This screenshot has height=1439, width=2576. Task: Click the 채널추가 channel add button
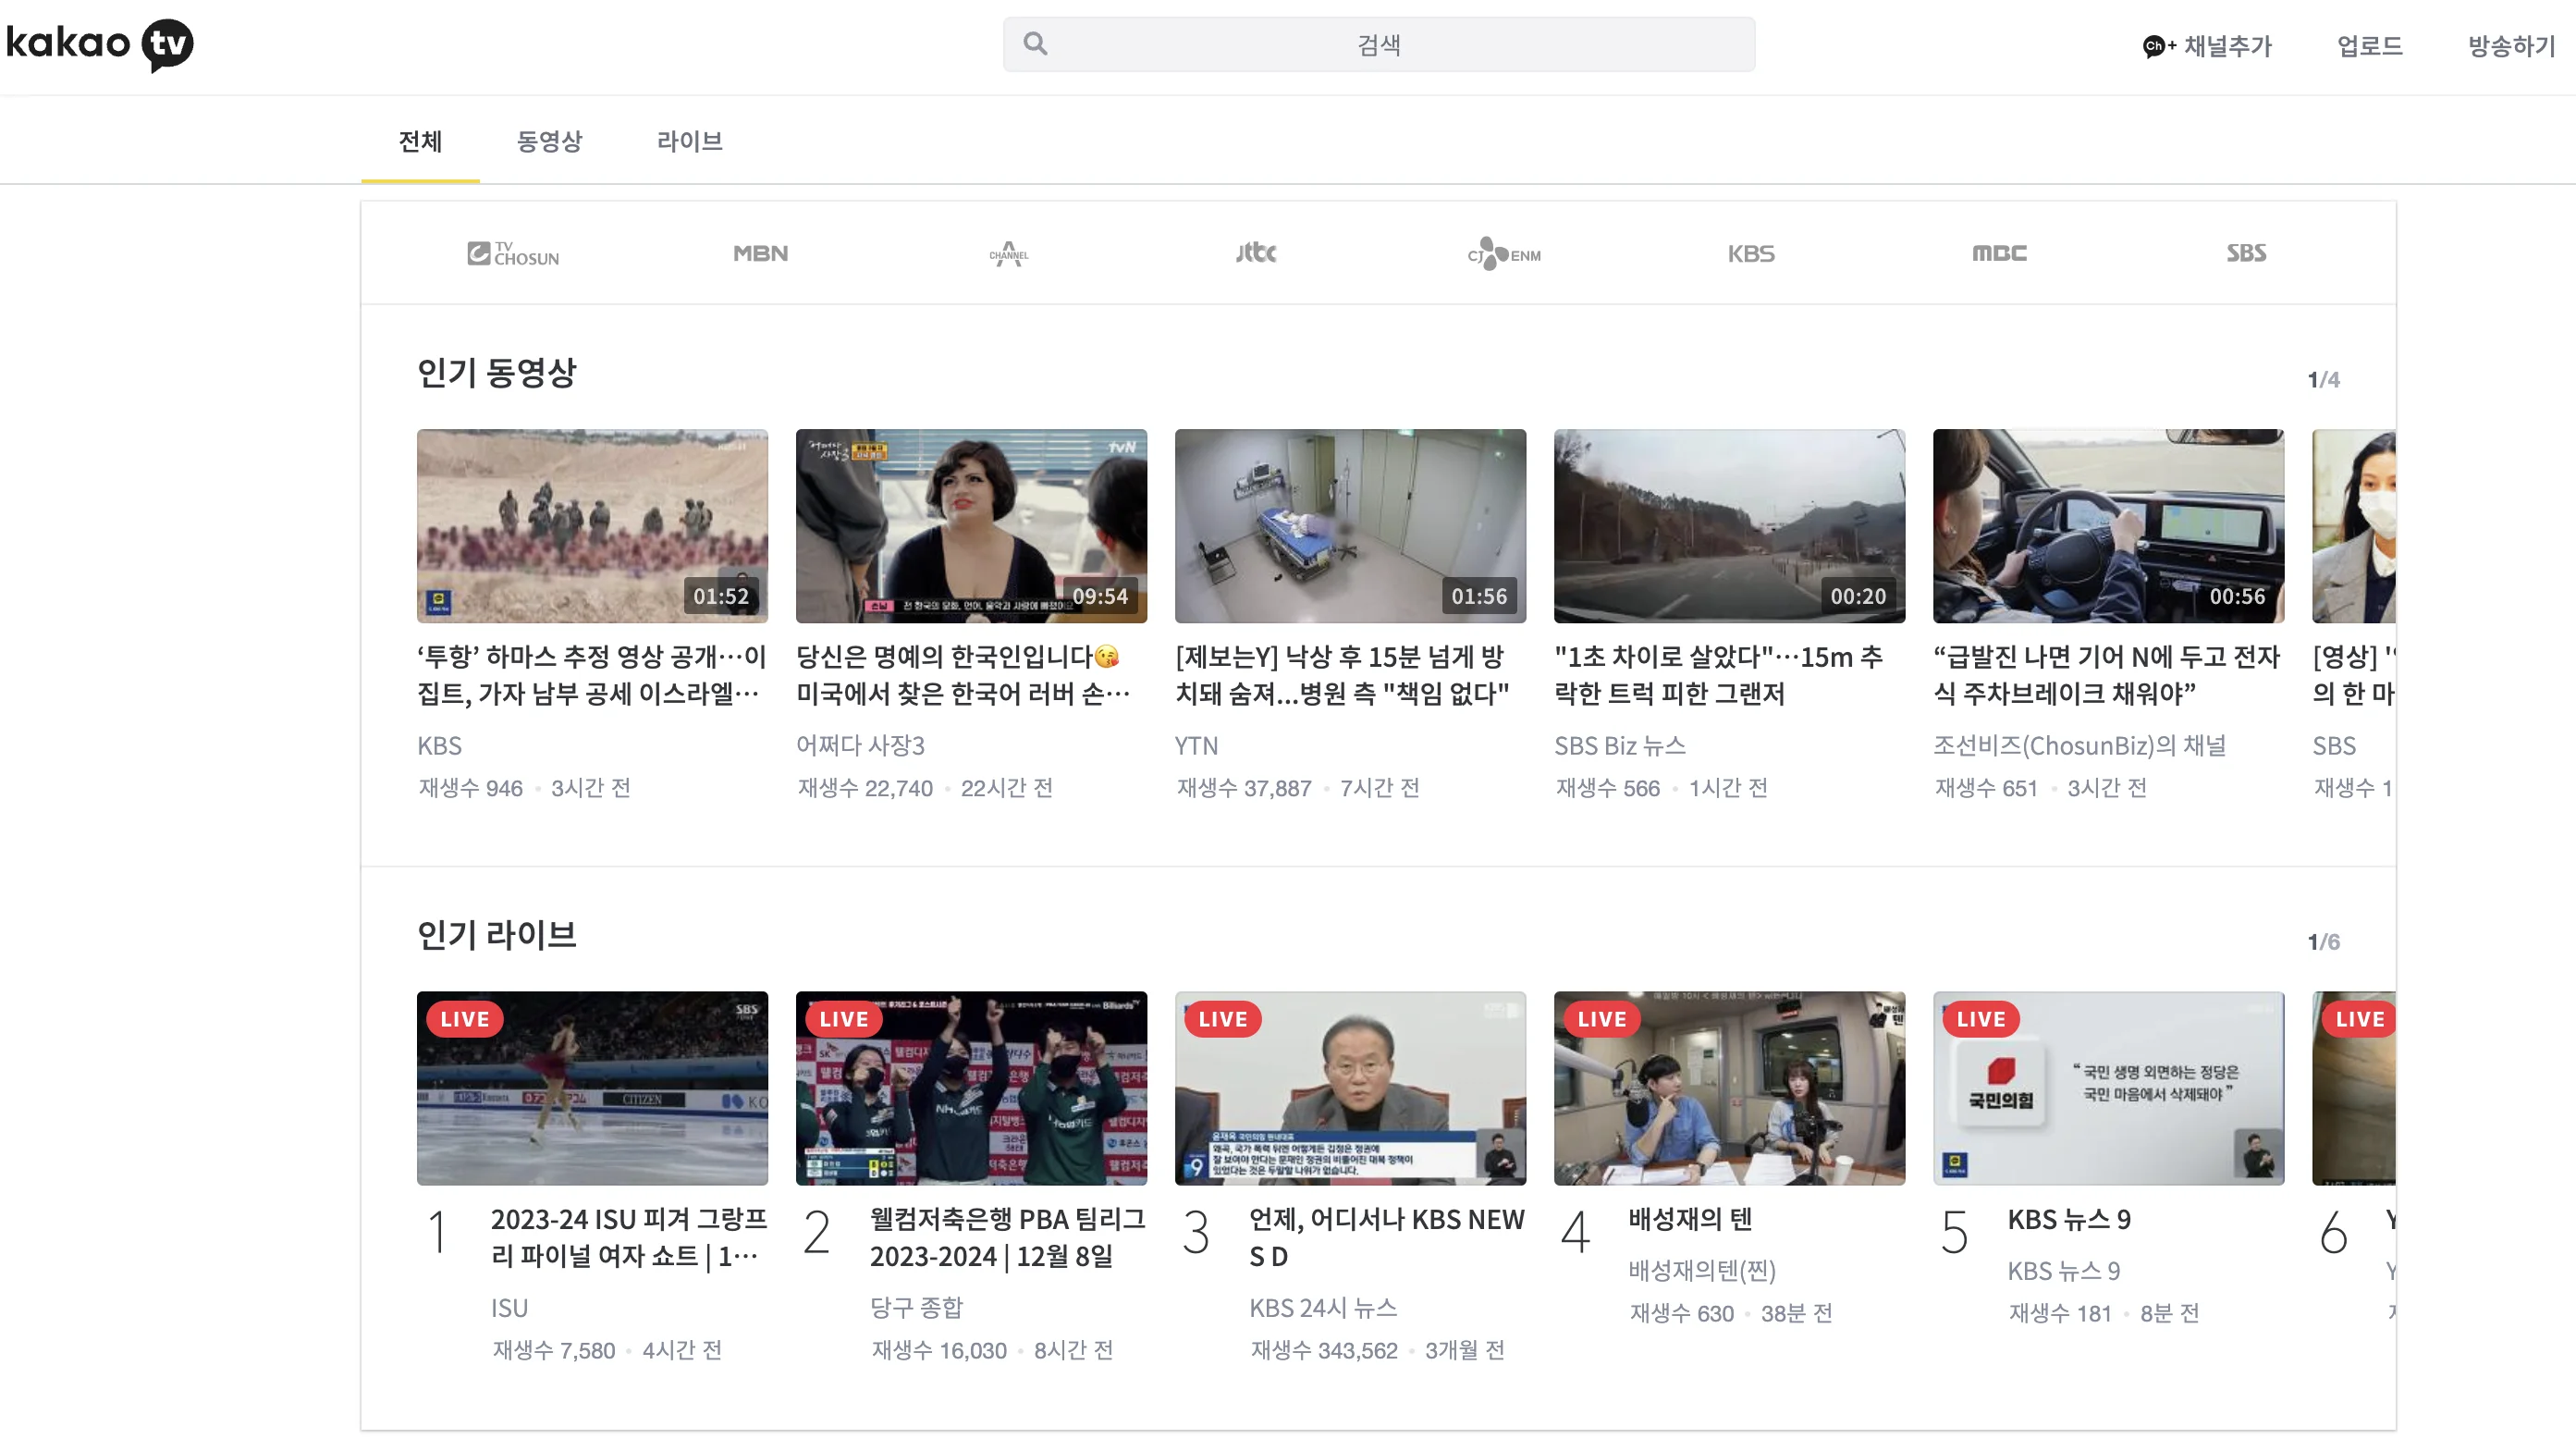click(x=2207, y=46)
